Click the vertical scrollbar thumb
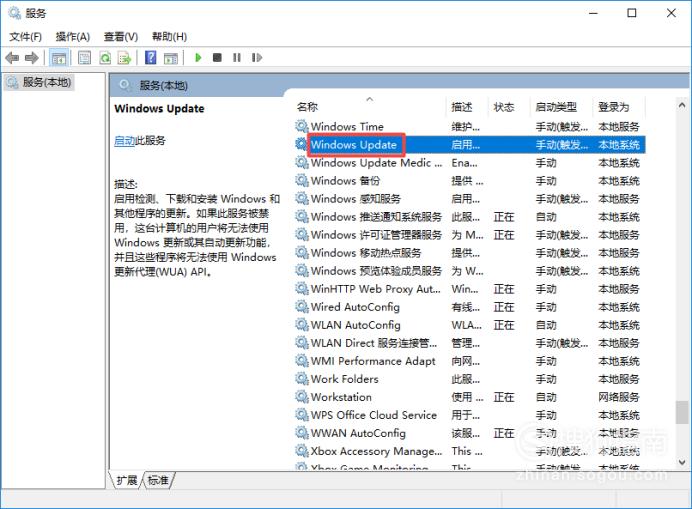The width and height of the screenshot is (692, 509). click(x=682, y=412)
